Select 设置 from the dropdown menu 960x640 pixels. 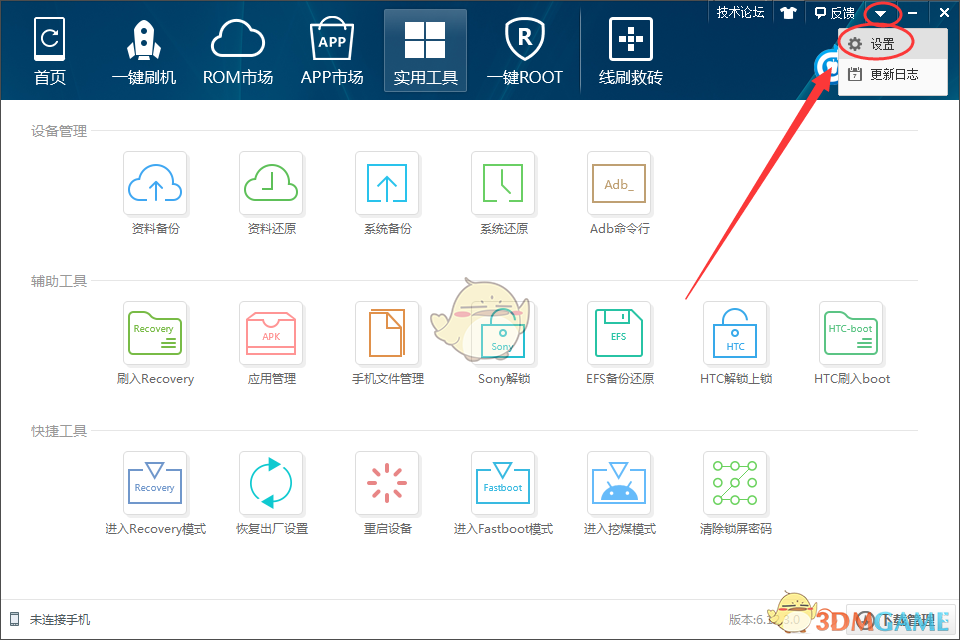tap(881, 44)
